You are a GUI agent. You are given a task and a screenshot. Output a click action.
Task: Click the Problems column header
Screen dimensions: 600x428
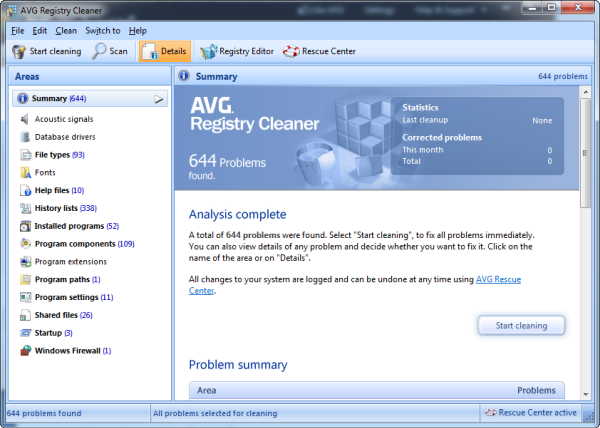click(536, 391)
